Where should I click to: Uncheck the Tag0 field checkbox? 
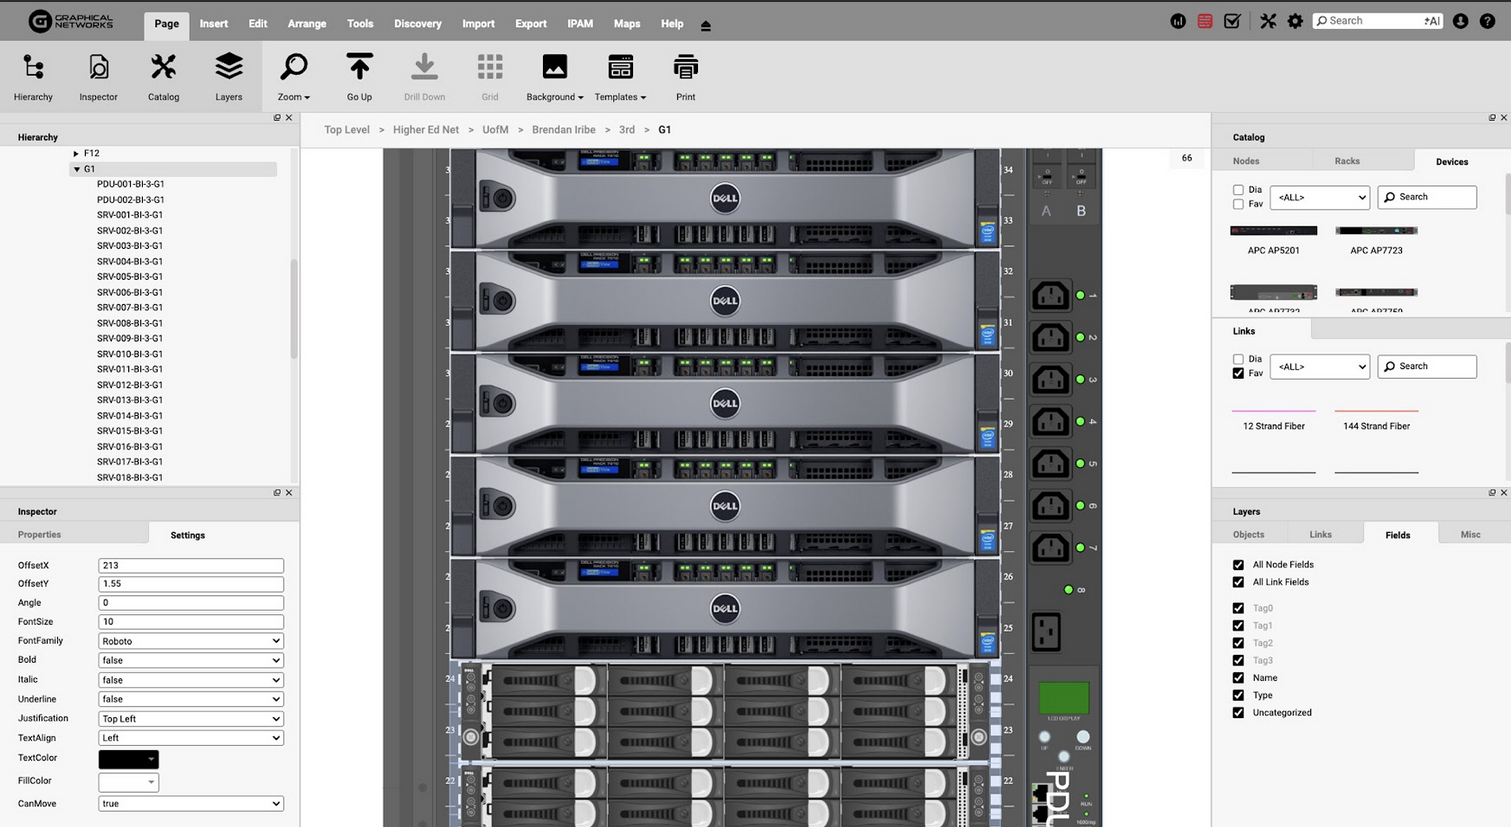[x=1238, y=608]
